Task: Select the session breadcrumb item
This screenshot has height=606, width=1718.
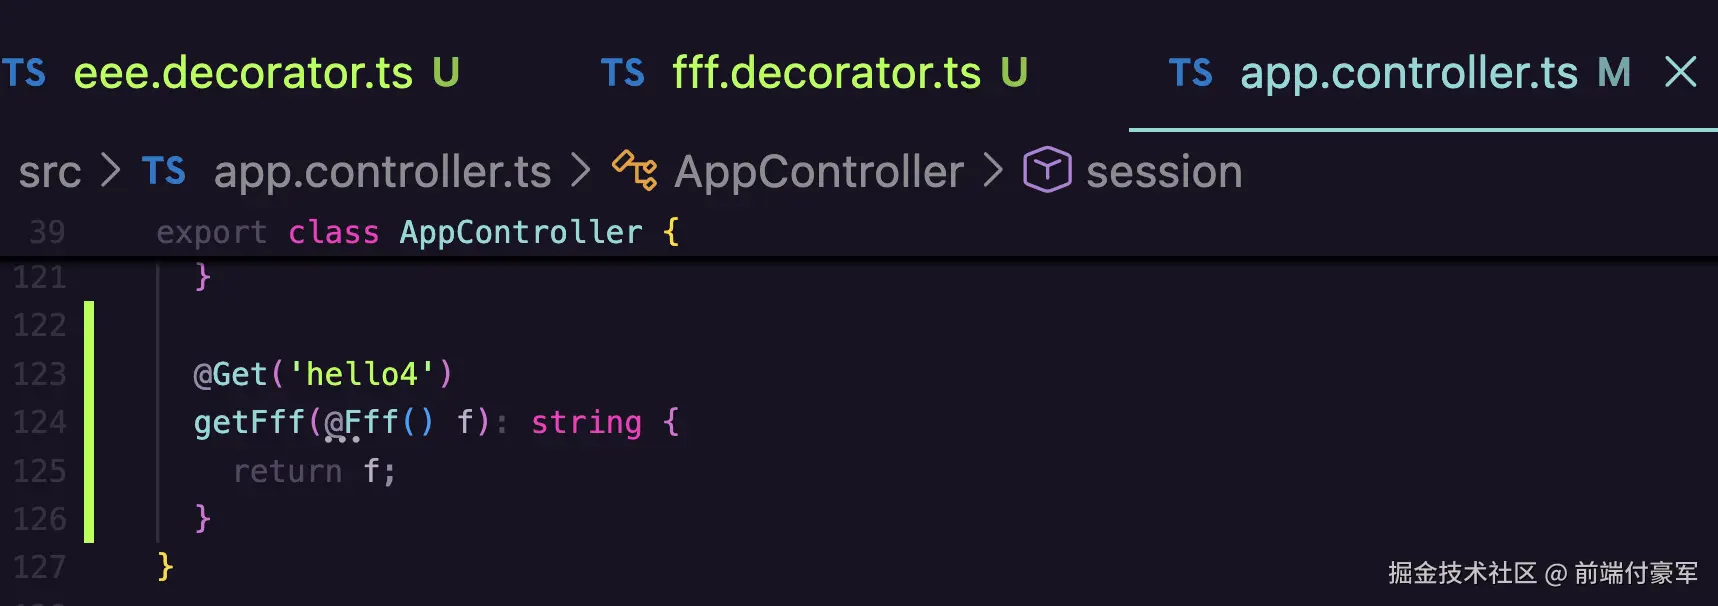Action: 1164,172
